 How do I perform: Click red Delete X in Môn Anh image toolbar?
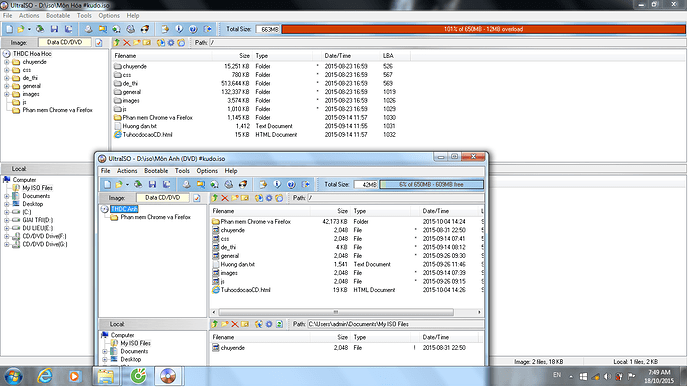(225, 198)
